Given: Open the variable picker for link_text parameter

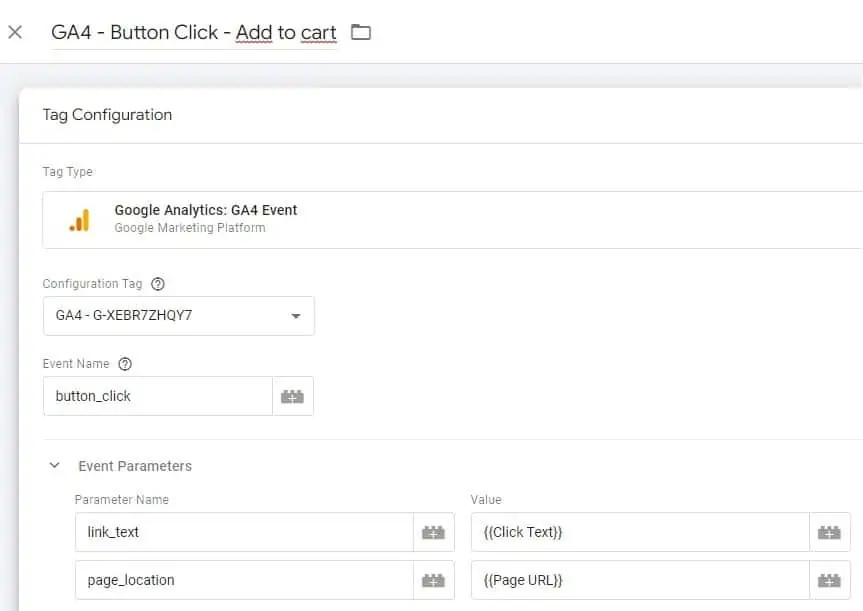Looking at the screenshot, I should pos(433,532).
